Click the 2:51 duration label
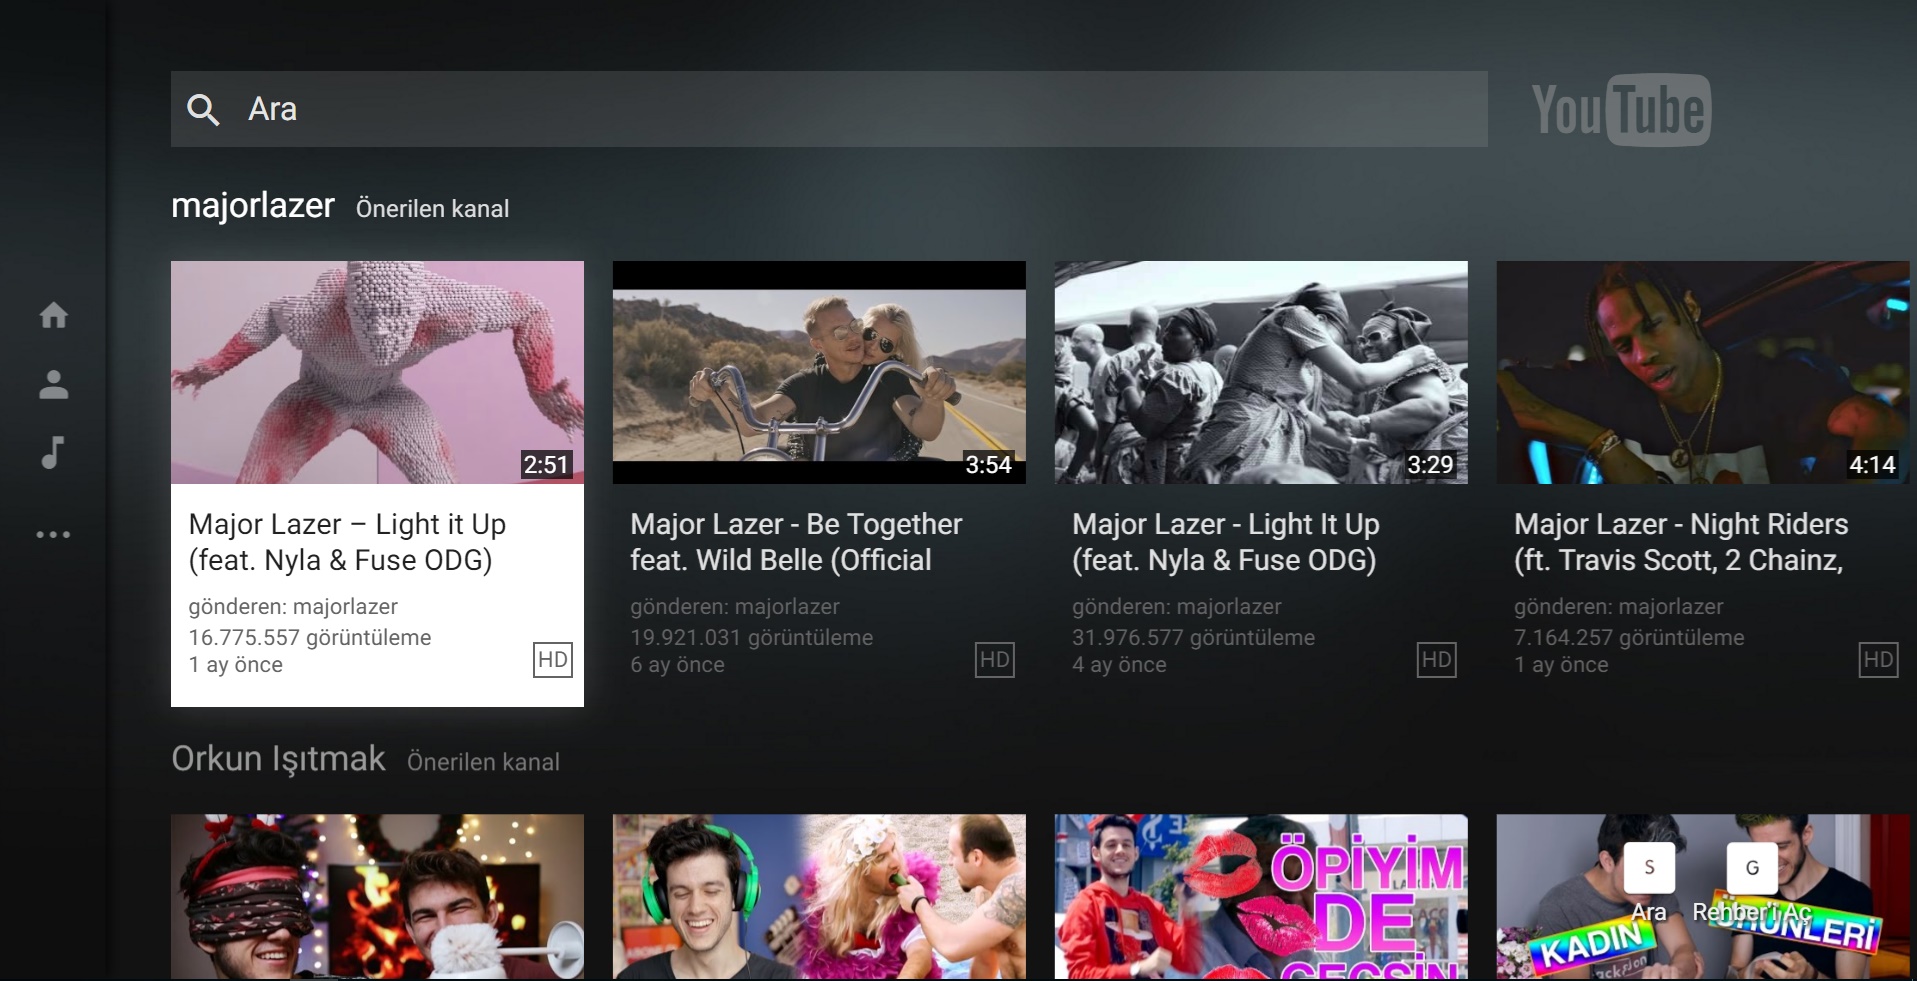1917x981 pixels. click(546, 465)
